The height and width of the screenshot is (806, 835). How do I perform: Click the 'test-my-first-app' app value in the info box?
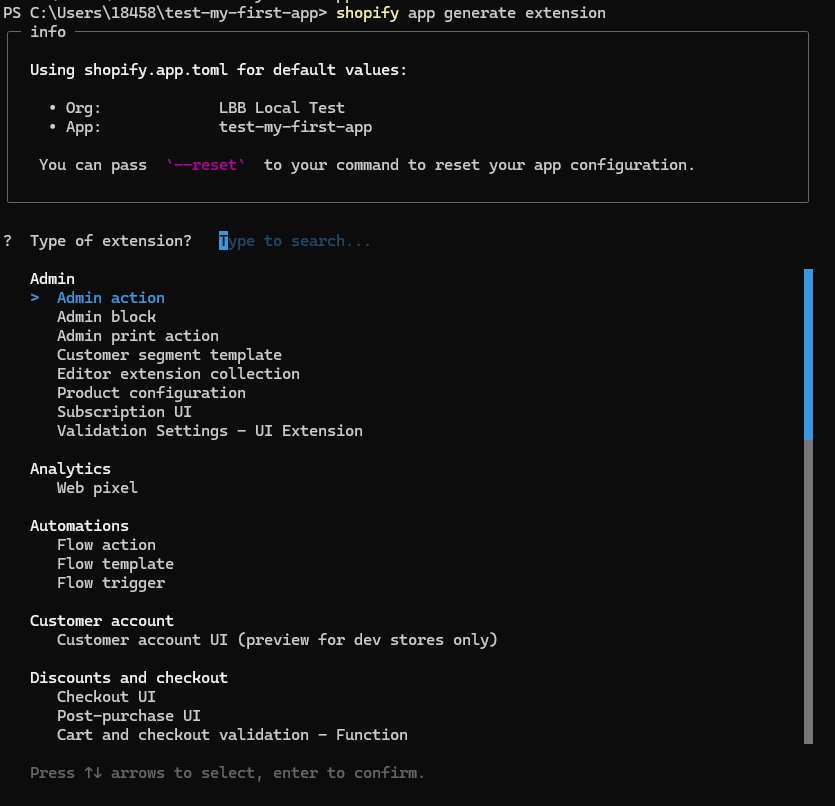(x=296, y=127)
